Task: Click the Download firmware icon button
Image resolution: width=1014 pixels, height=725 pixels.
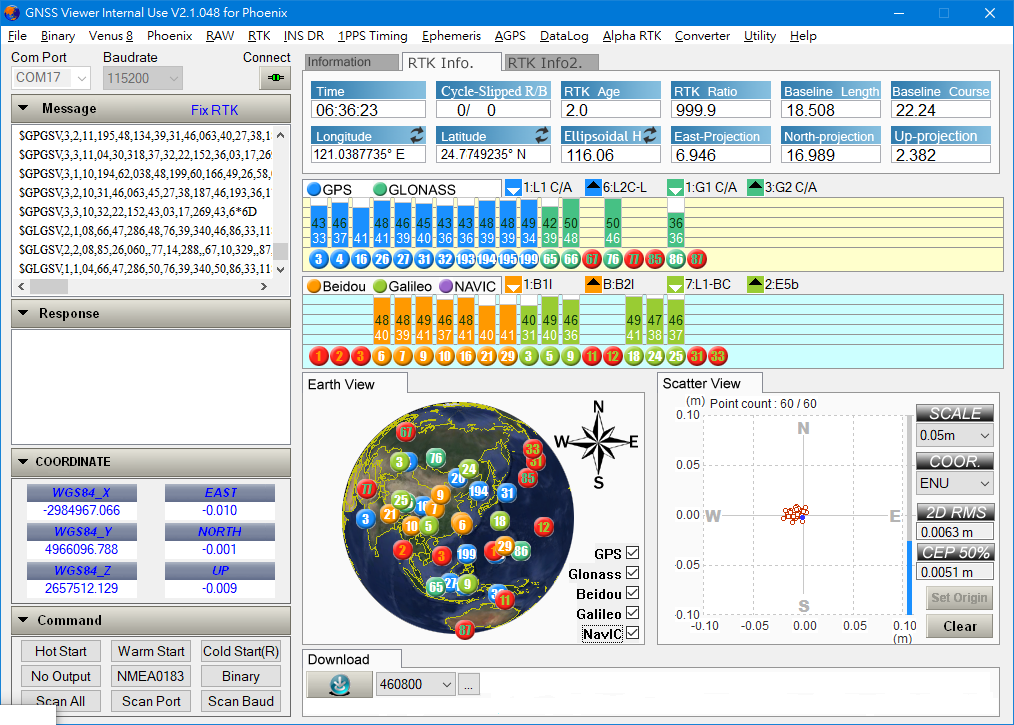Action: 338,684
